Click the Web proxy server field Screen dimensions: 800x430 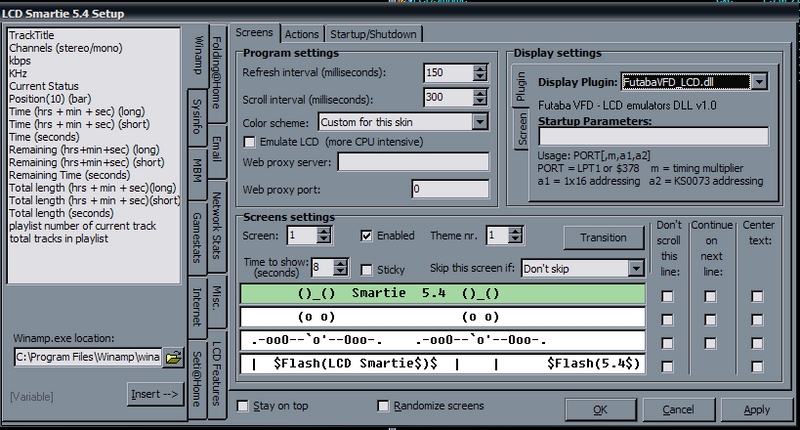tap(413, 162)
